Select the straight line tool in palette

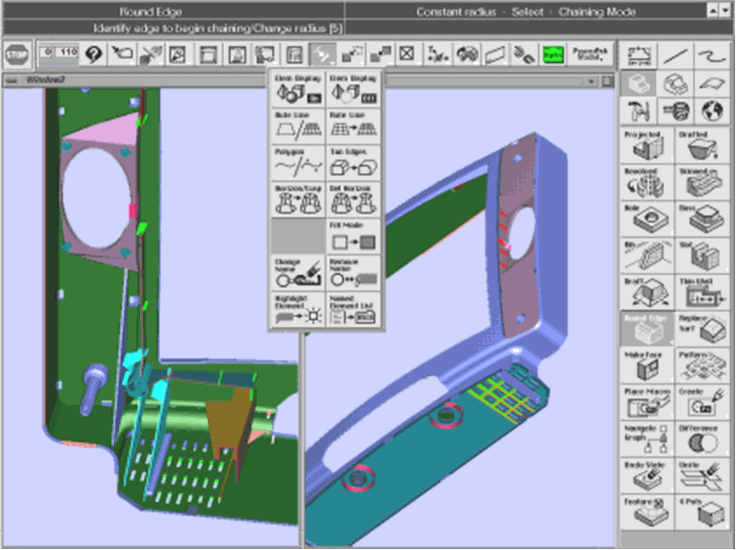(675, 56)
